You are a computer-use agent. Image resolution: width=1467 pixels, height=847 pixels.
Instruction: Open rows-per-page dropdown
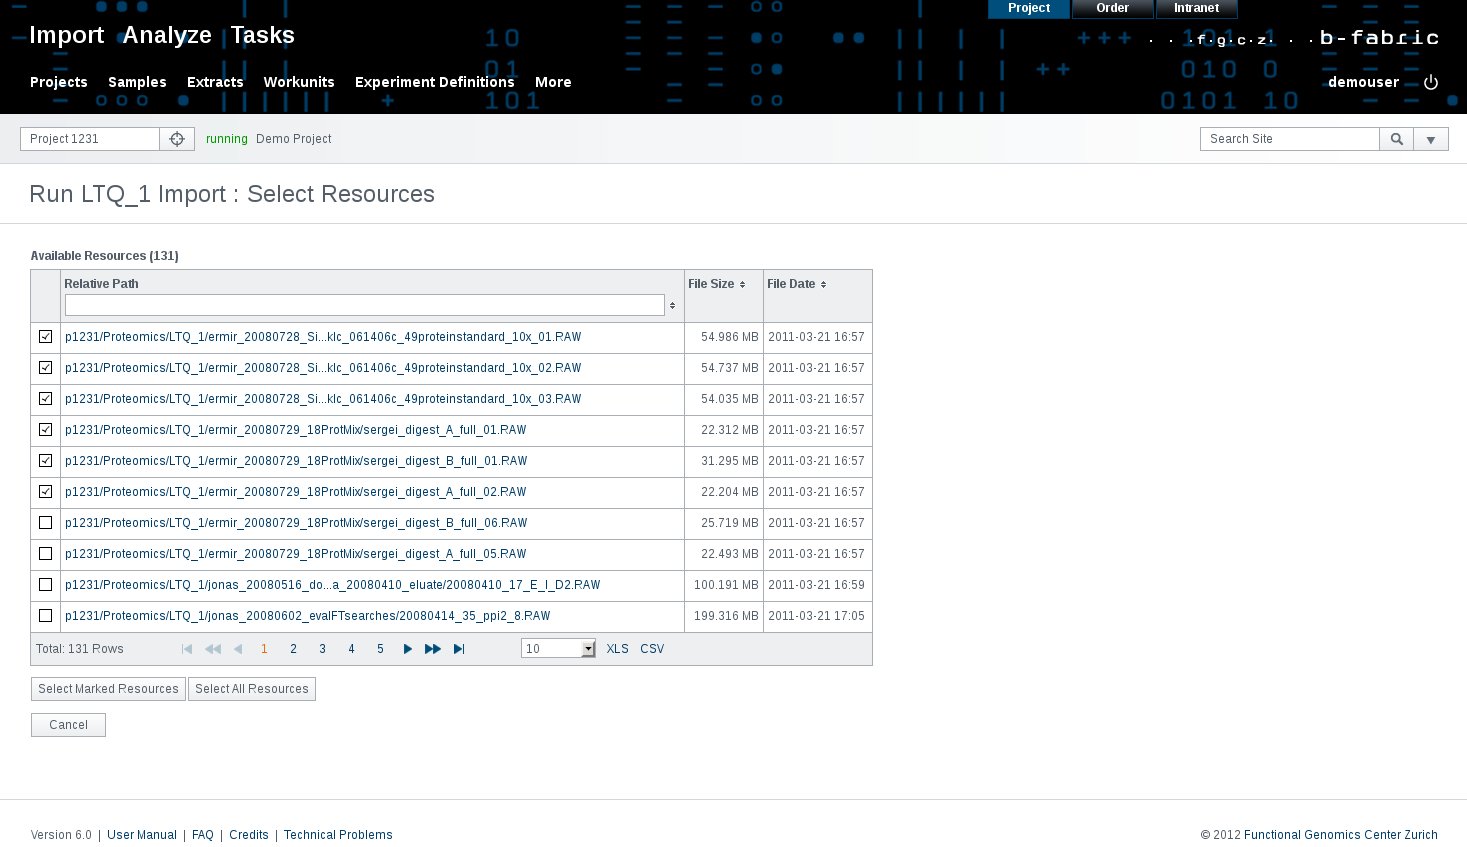558,649
